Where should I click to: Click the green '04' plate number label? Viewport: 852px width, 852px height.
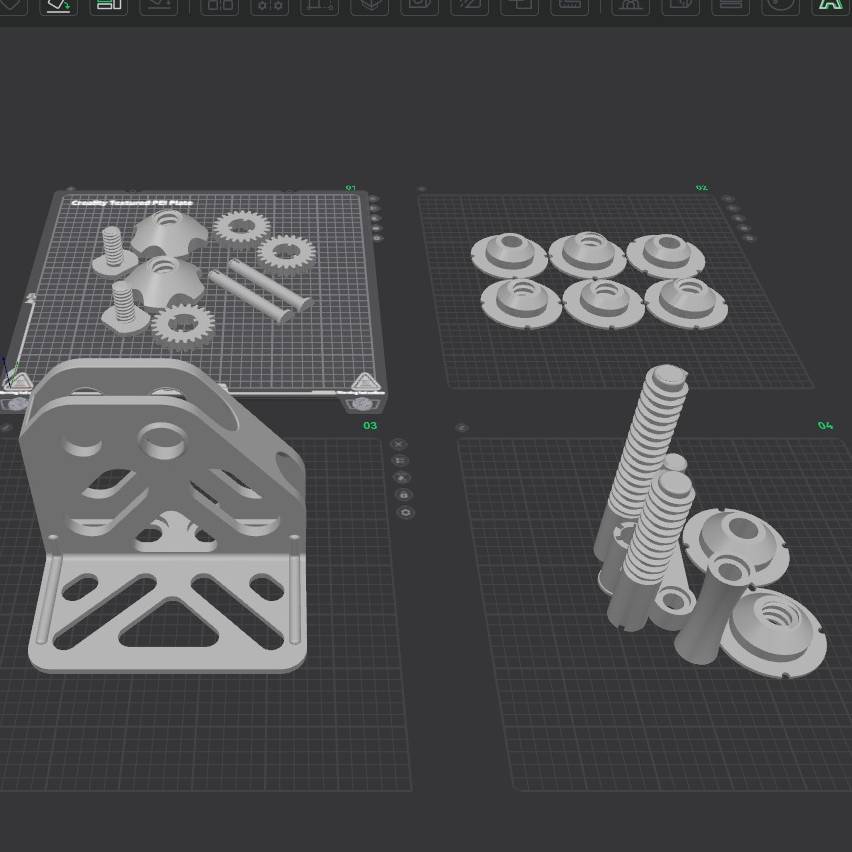[x=824, y=426]
